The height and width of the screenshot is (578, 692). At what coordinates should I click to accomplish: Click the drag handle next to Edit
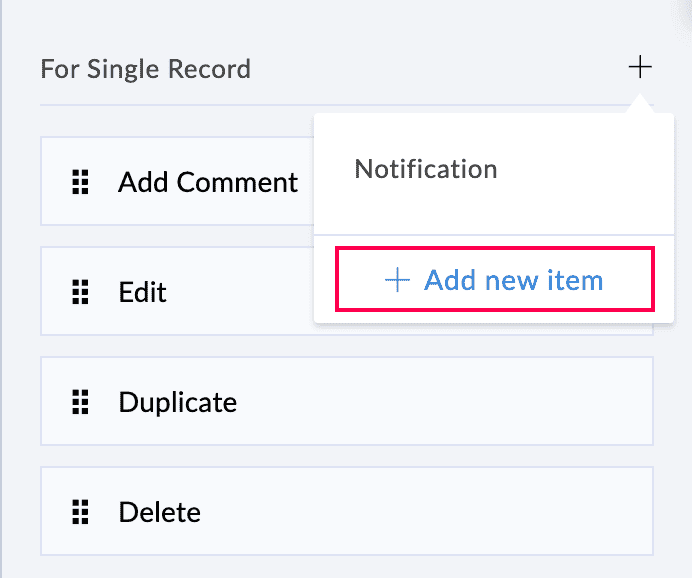[80, 292]
